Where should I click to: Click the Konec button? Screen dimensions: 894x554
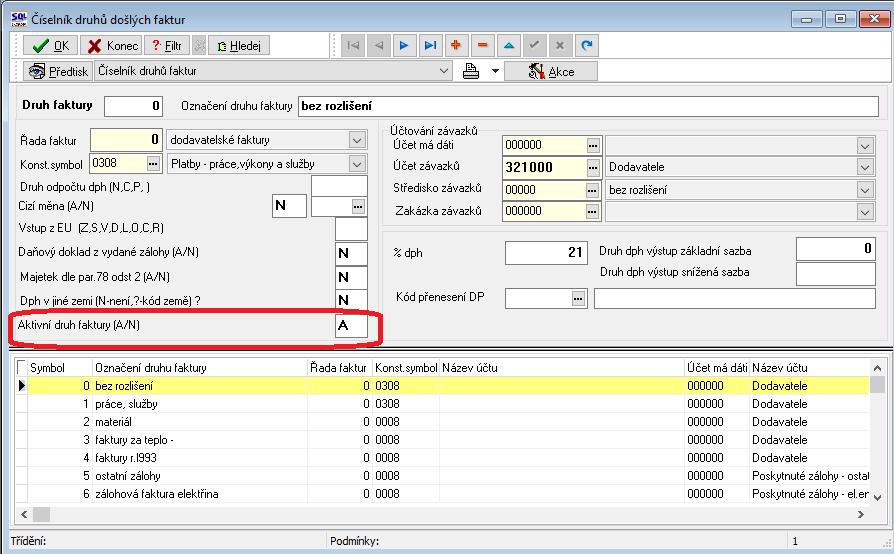(112, 46)
